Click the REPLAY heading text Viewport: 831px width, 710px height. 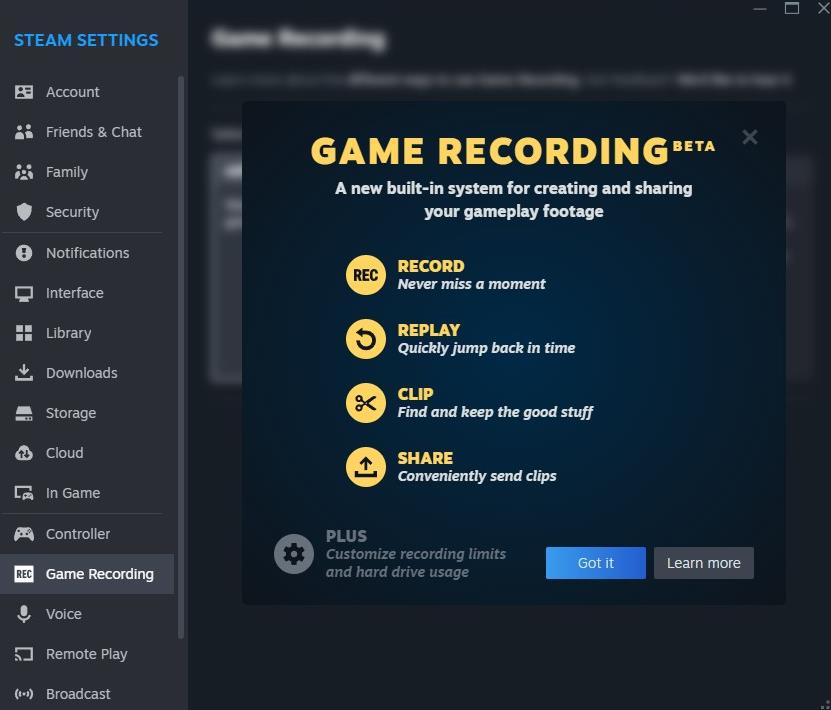coord(429,331)
